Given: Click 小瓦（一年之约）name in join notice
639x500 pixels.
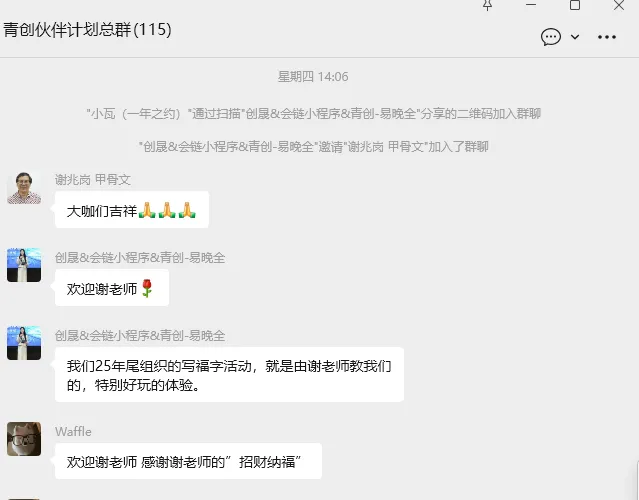Looking at the screenshot, I should tap(135, 113).
